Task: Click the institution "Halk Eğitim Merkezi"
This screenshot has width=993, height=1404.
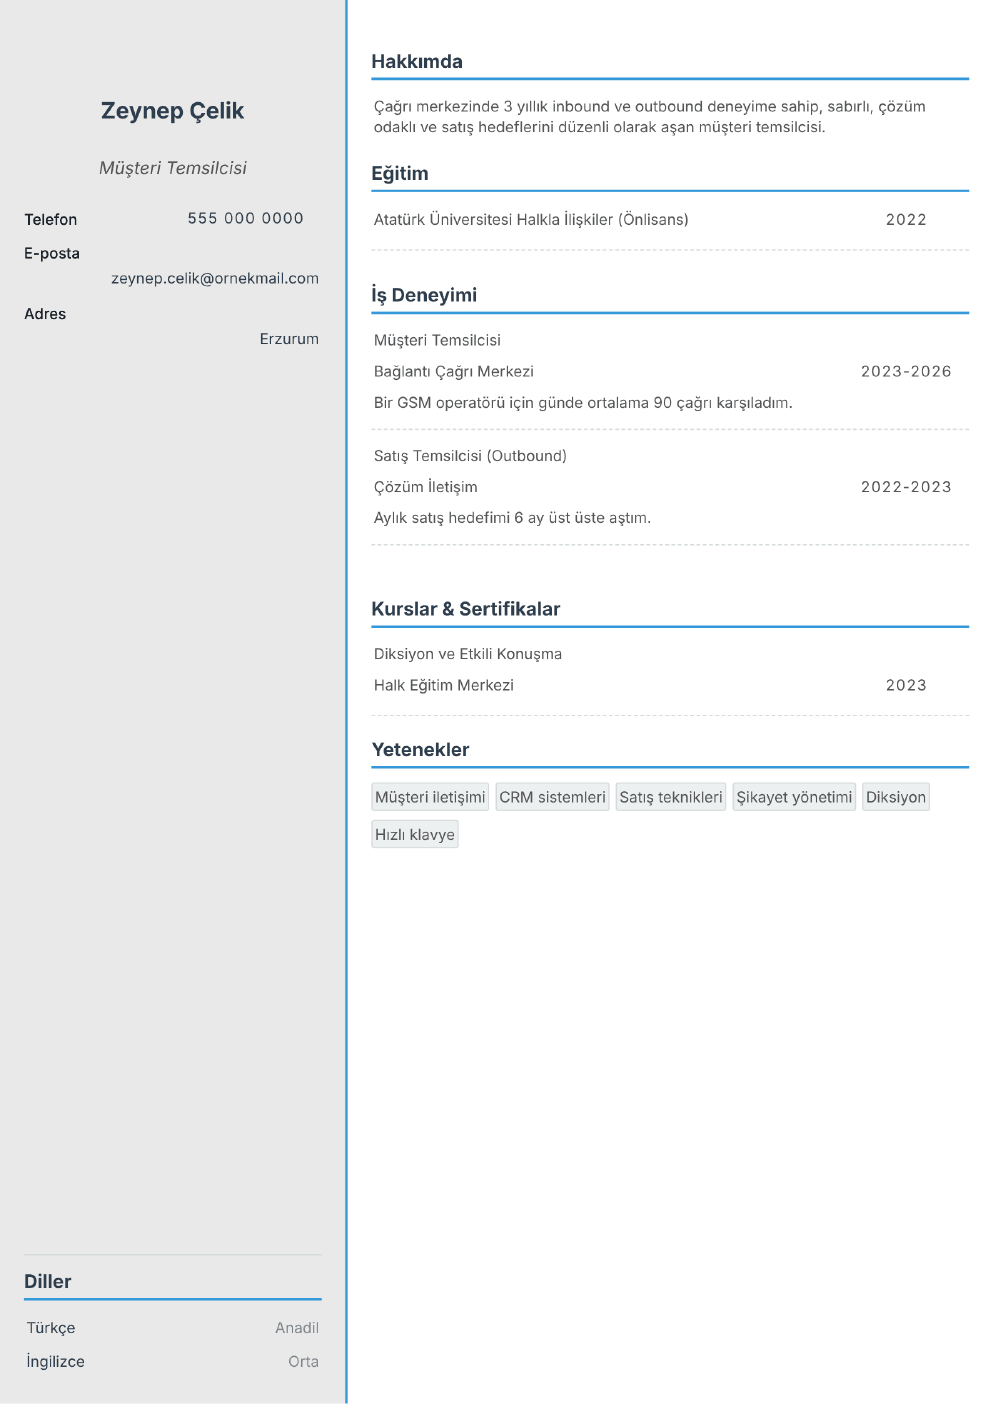Action: pos(444,686)
